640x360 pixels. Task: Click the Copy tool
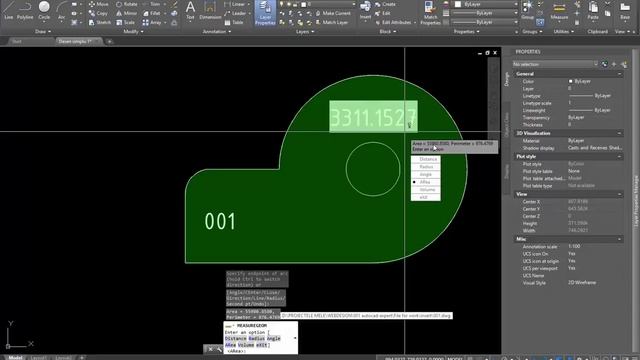(x=98, y=13)
